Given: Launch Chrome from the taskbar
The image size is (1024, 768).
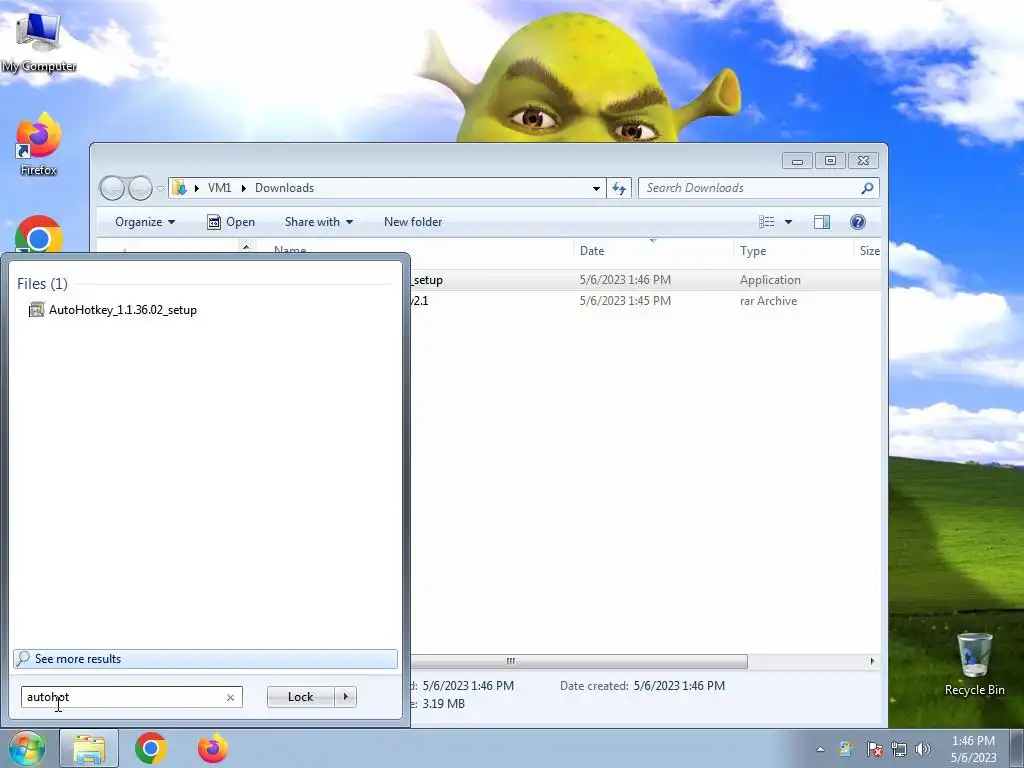Looking at the screenshot, I should (x=151, y=748).
